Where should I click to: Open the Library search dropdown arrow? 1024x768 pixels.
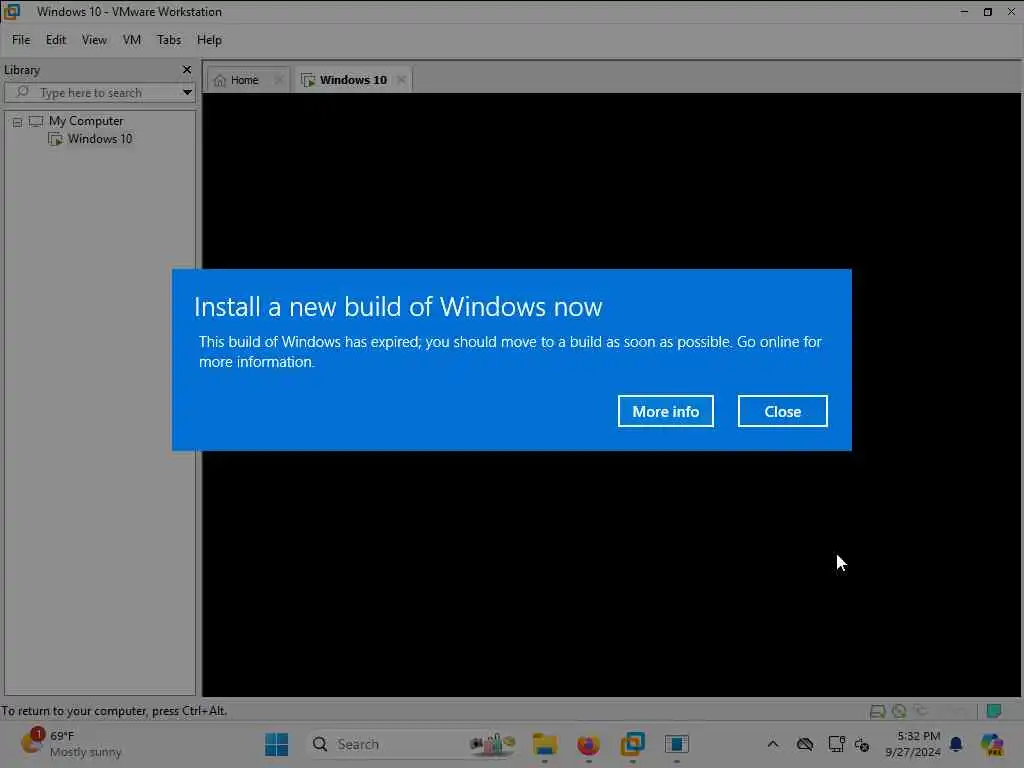[x=187, y=93]
